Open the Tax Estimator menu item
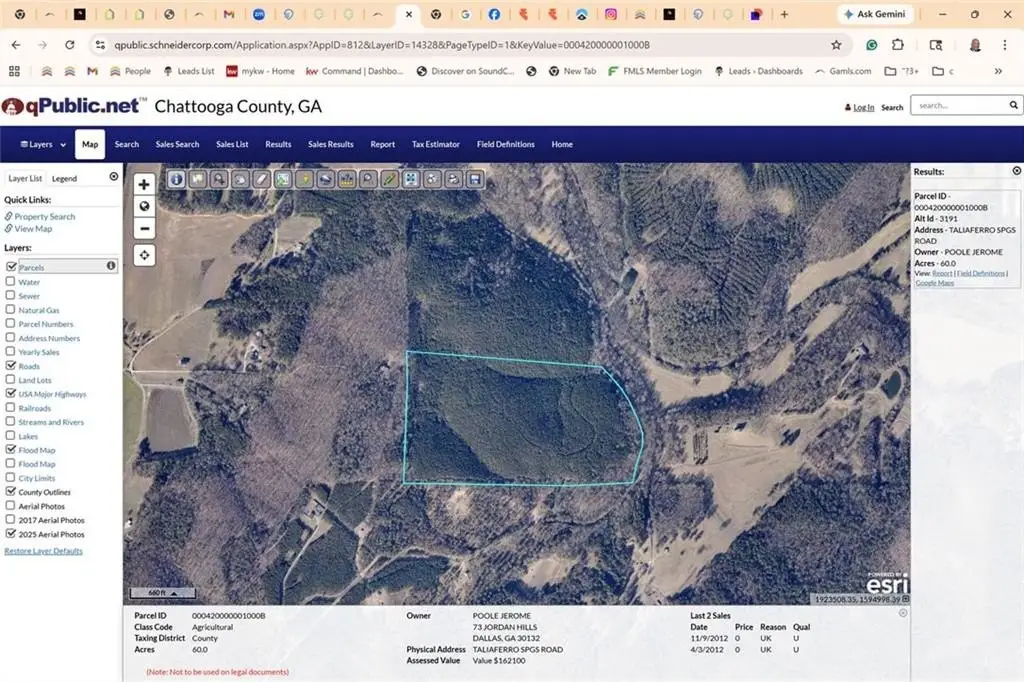Screen dimensions: 1024x682 (x=435, y=144)
